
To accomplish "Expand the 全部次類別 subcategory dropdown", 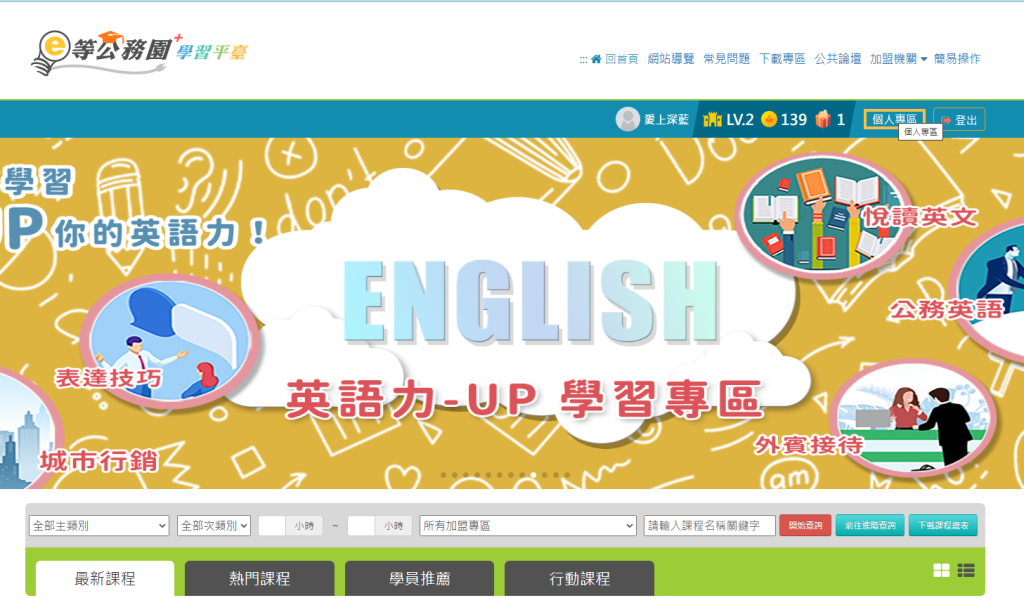I will [214, 526].
